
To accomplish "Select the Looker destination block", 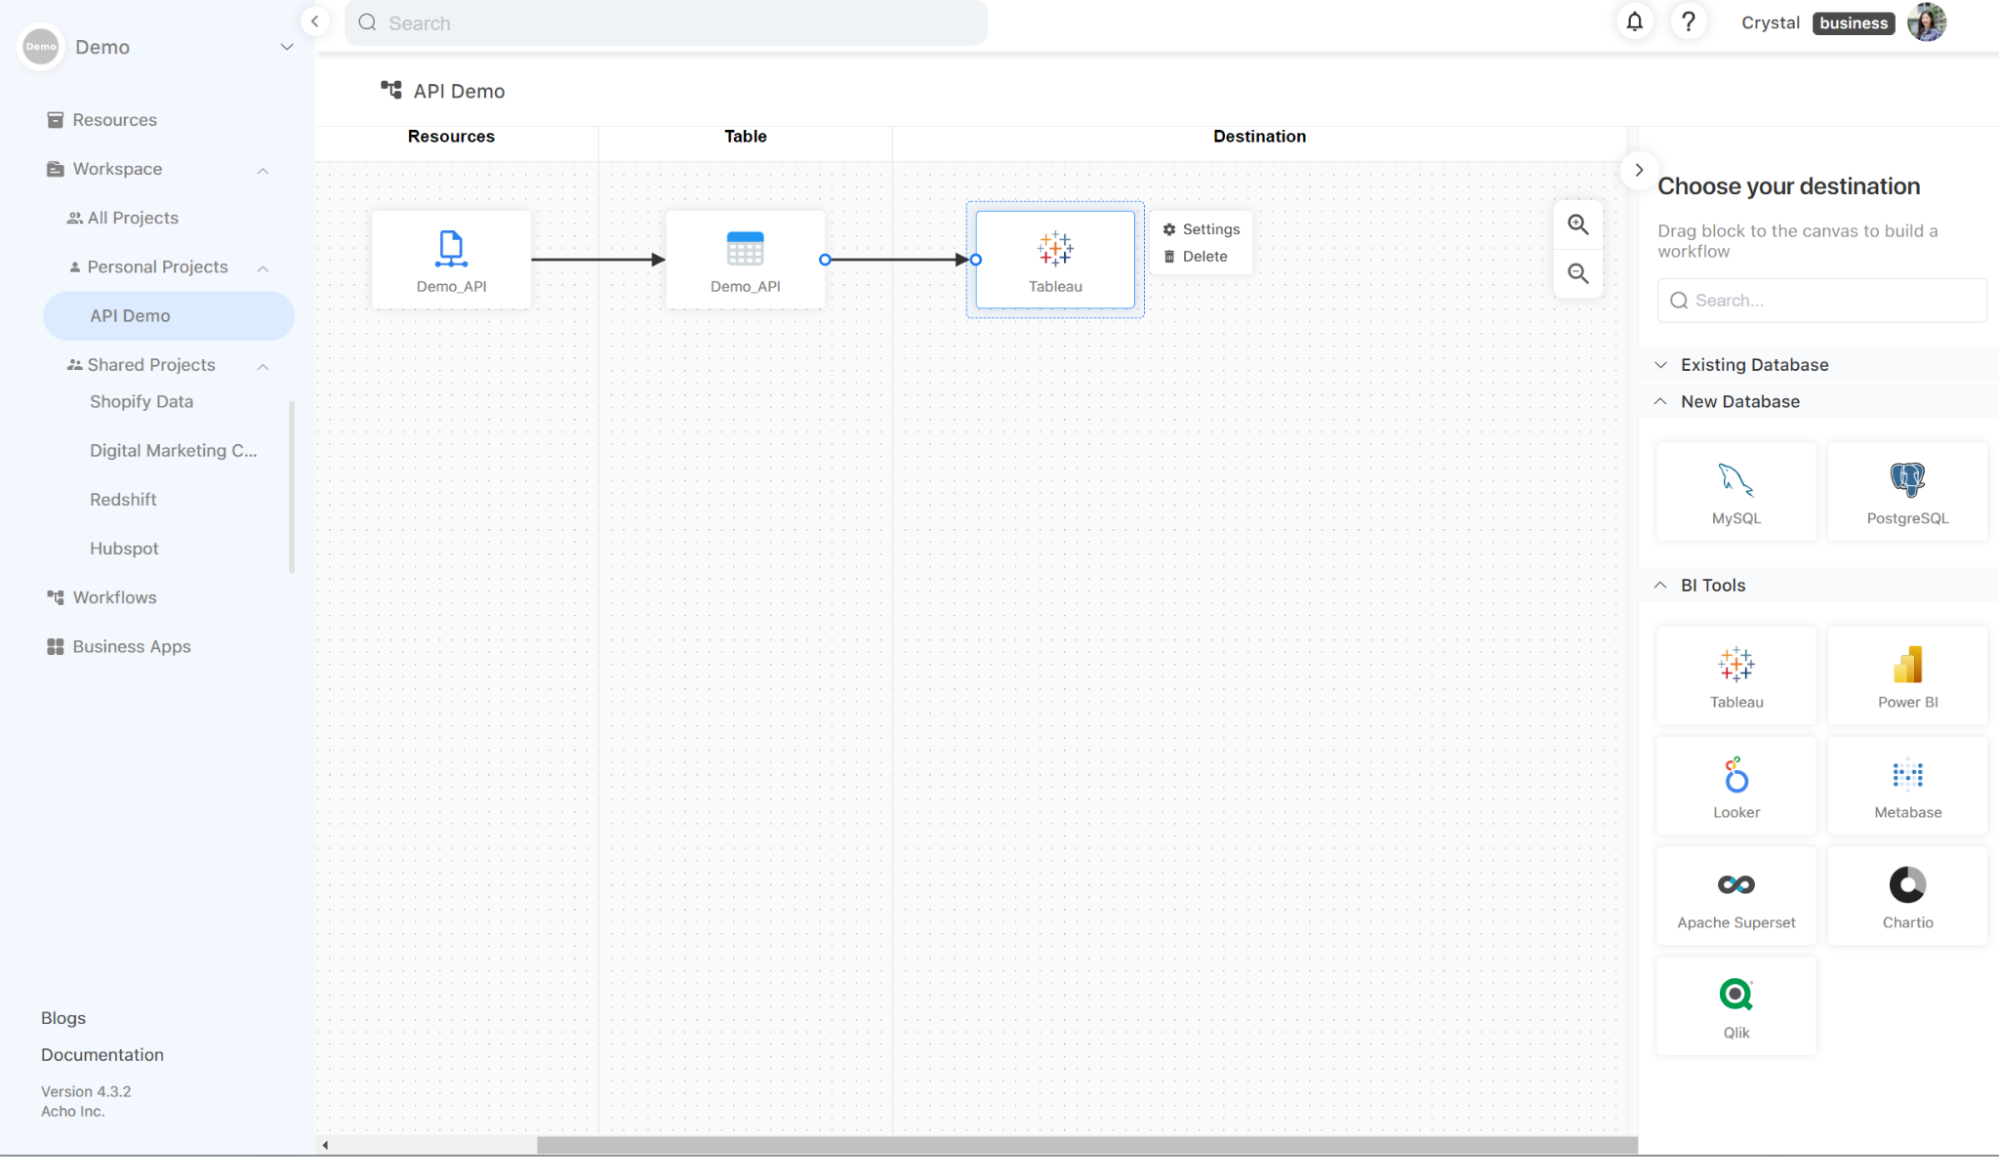I will [x=1736, y=786].
